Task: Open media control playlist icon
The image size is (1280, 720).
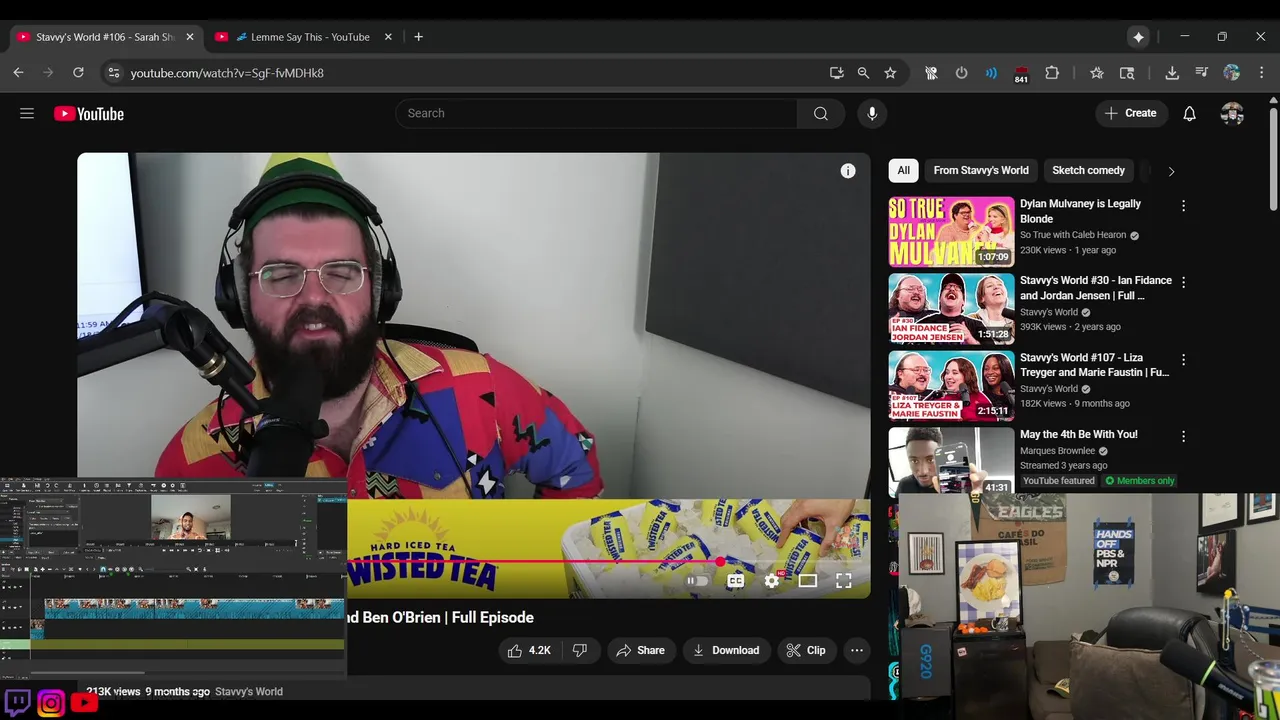Action: (1202, 73)
